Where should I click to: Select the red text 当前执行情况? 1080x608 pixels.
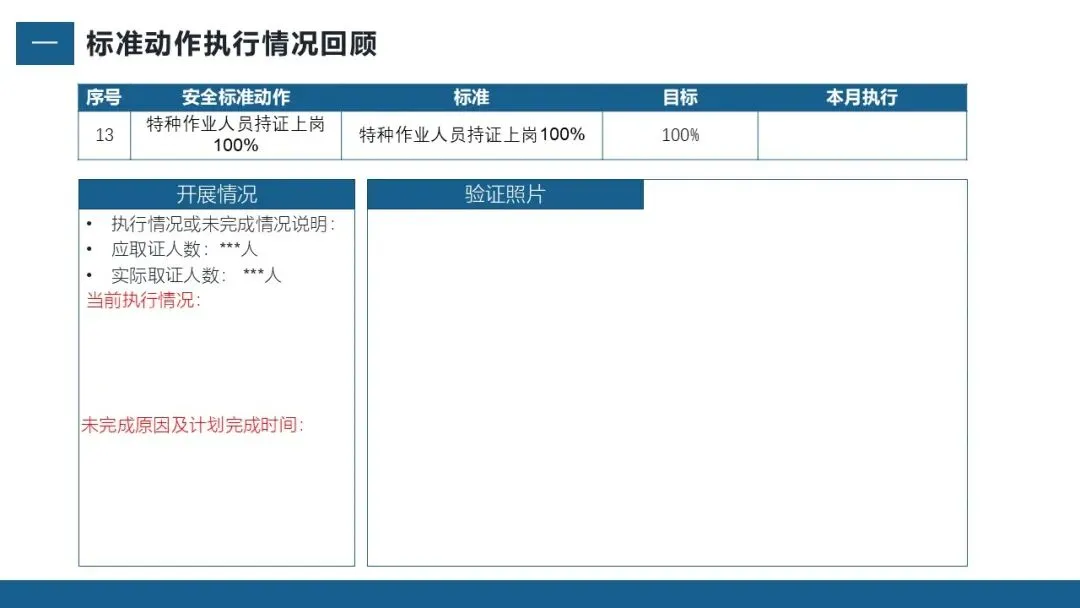click(x=143, y=300)
